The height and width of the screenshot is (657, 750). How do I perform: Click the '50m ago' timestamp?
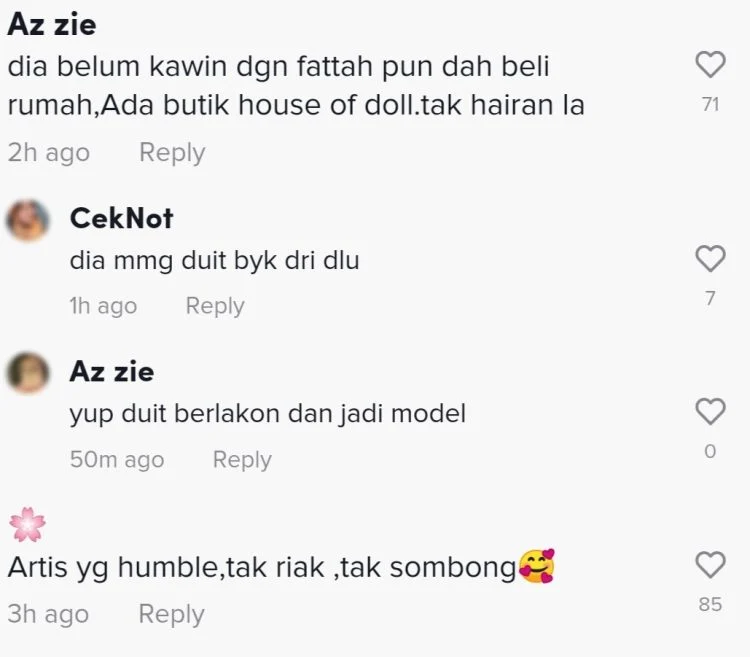click(x=117, y=460)
